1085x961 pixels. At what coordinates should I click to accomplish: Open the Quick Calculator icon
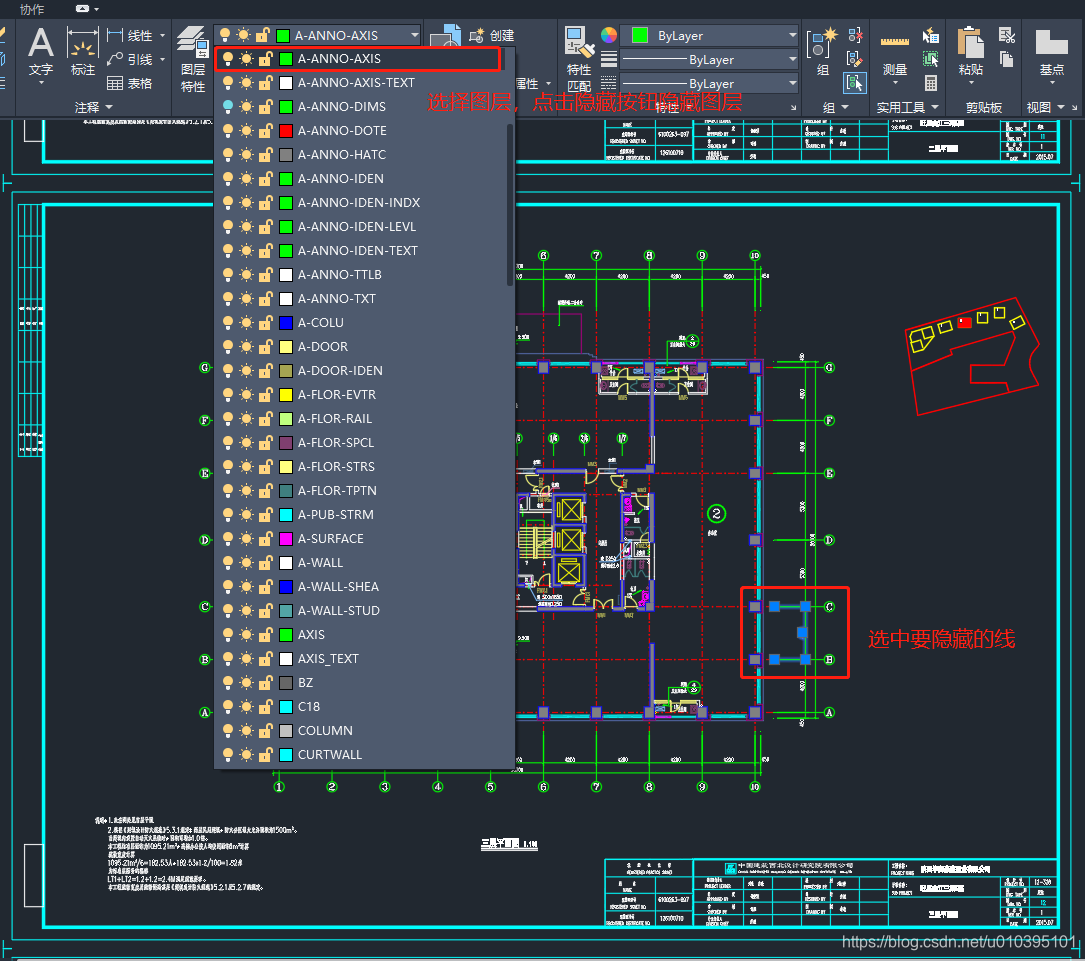click(x=931, y=83)
